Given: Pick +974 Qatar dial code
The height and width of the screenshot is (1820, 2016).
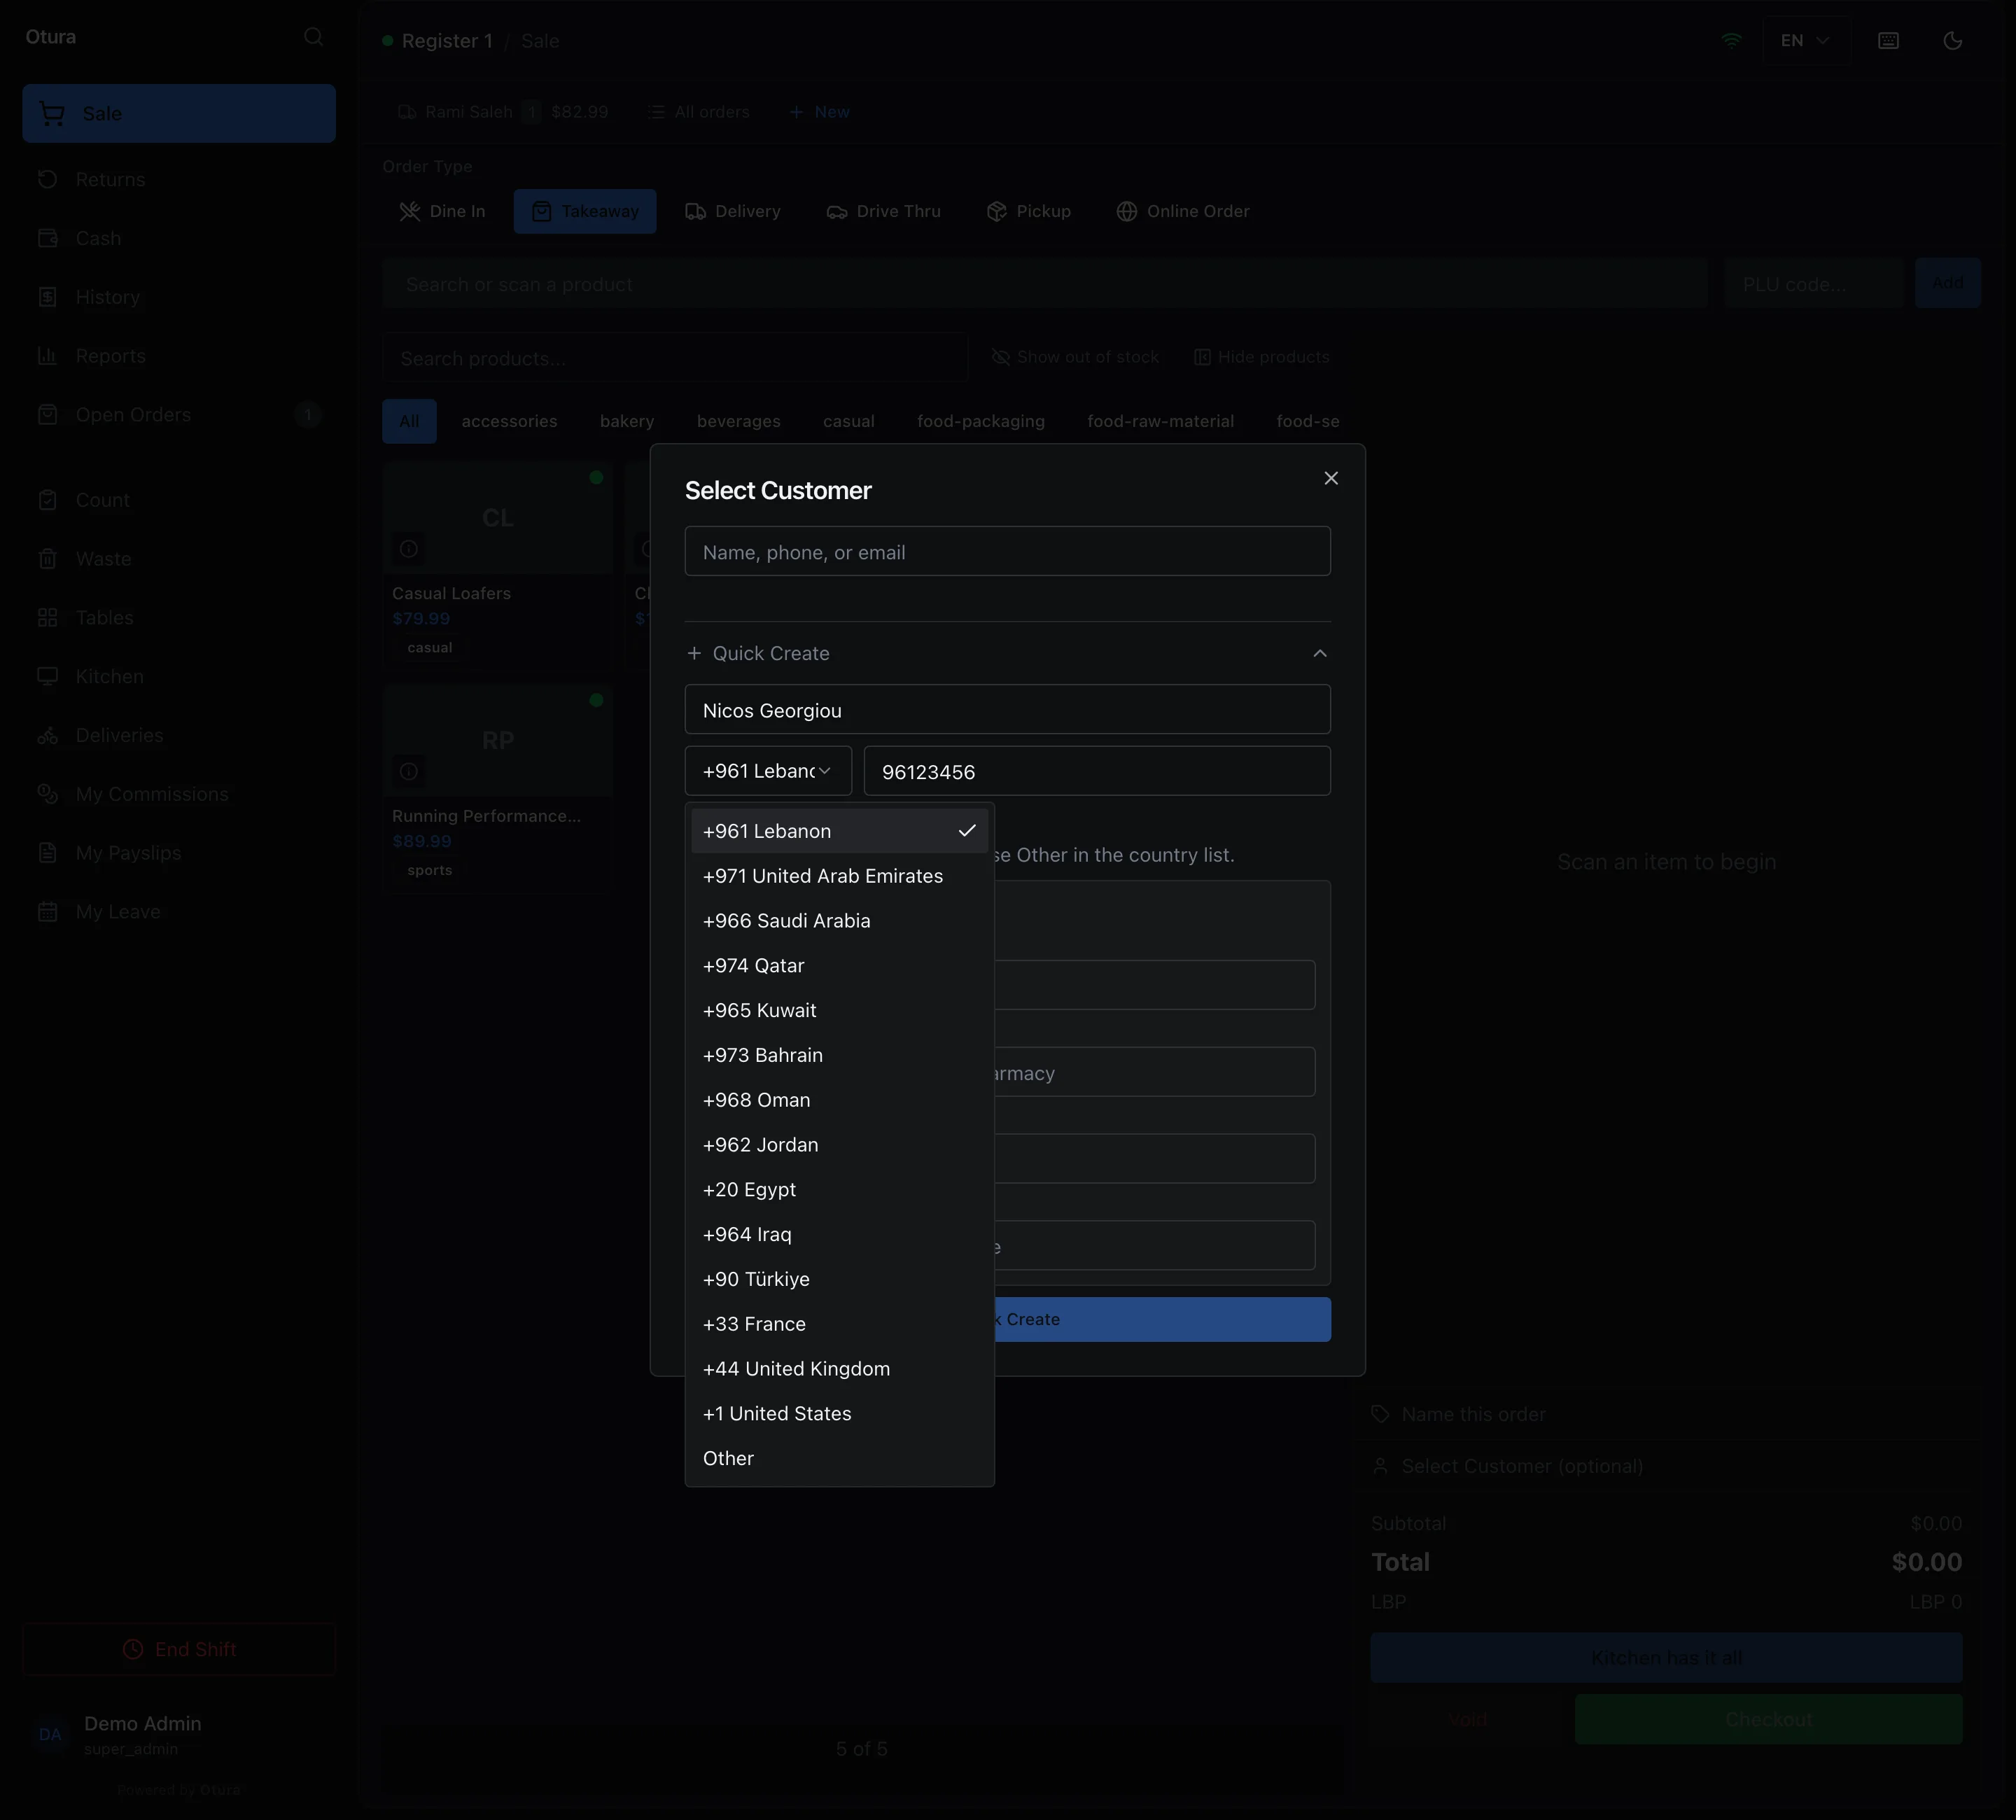Looking at the screenshot, I should 839,966.
